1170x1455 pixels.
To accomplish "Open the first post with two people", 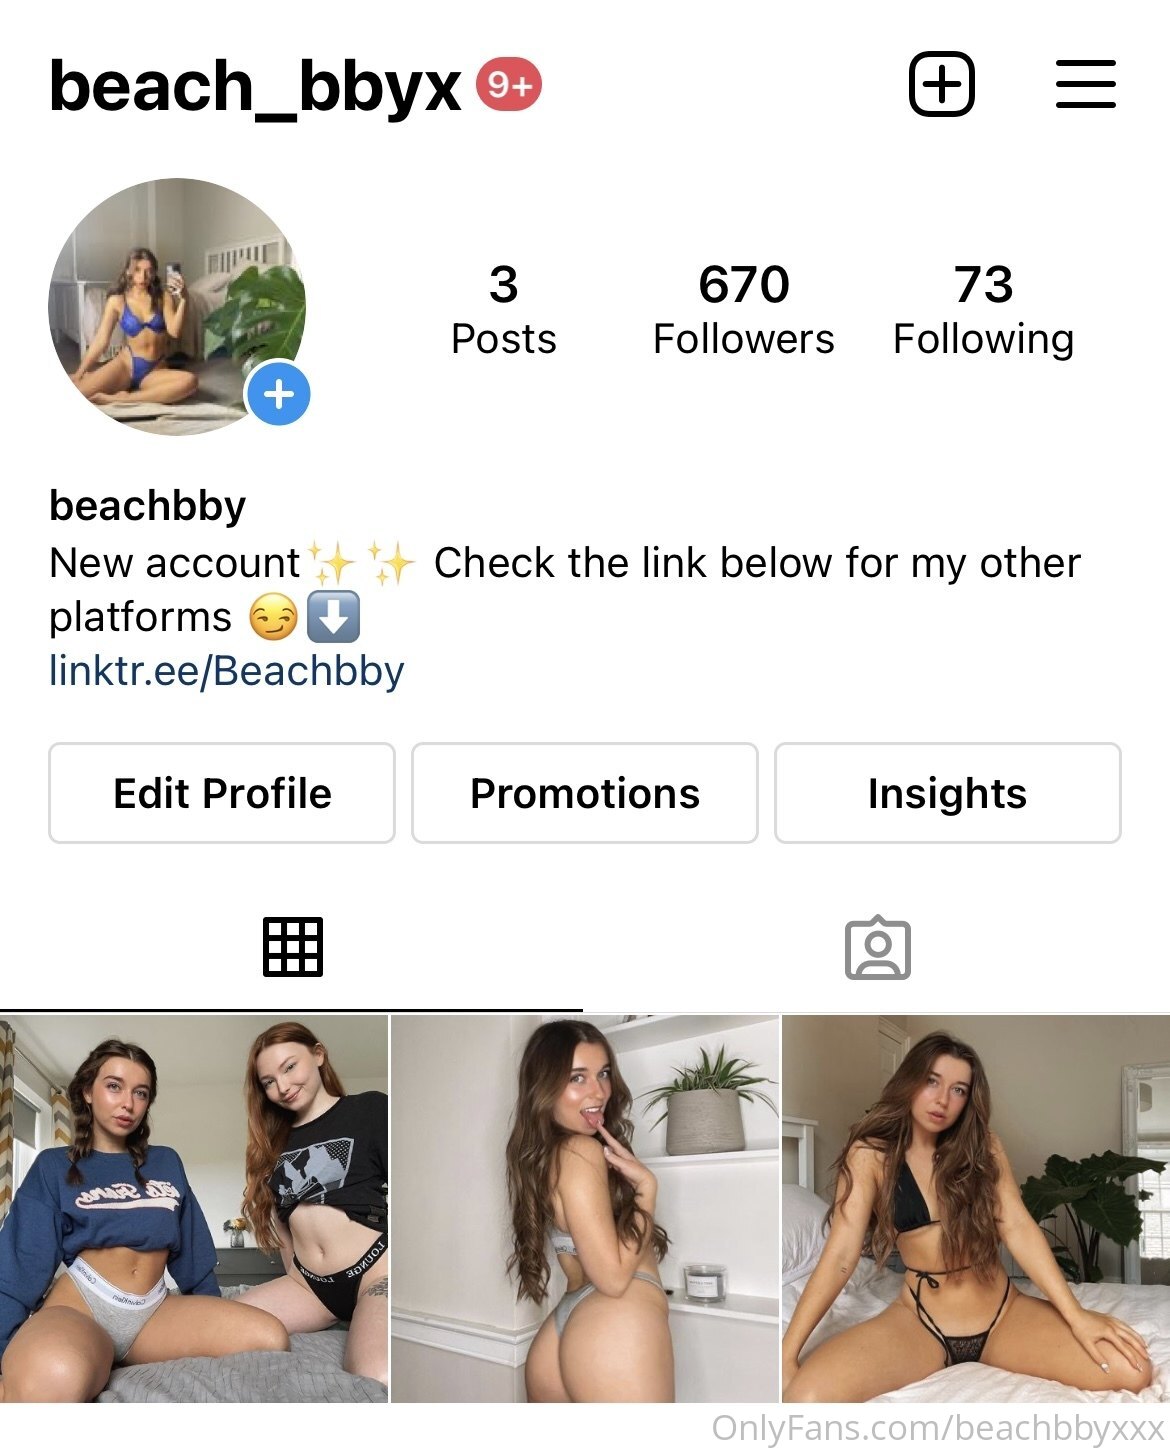I will coord(194,1209).
